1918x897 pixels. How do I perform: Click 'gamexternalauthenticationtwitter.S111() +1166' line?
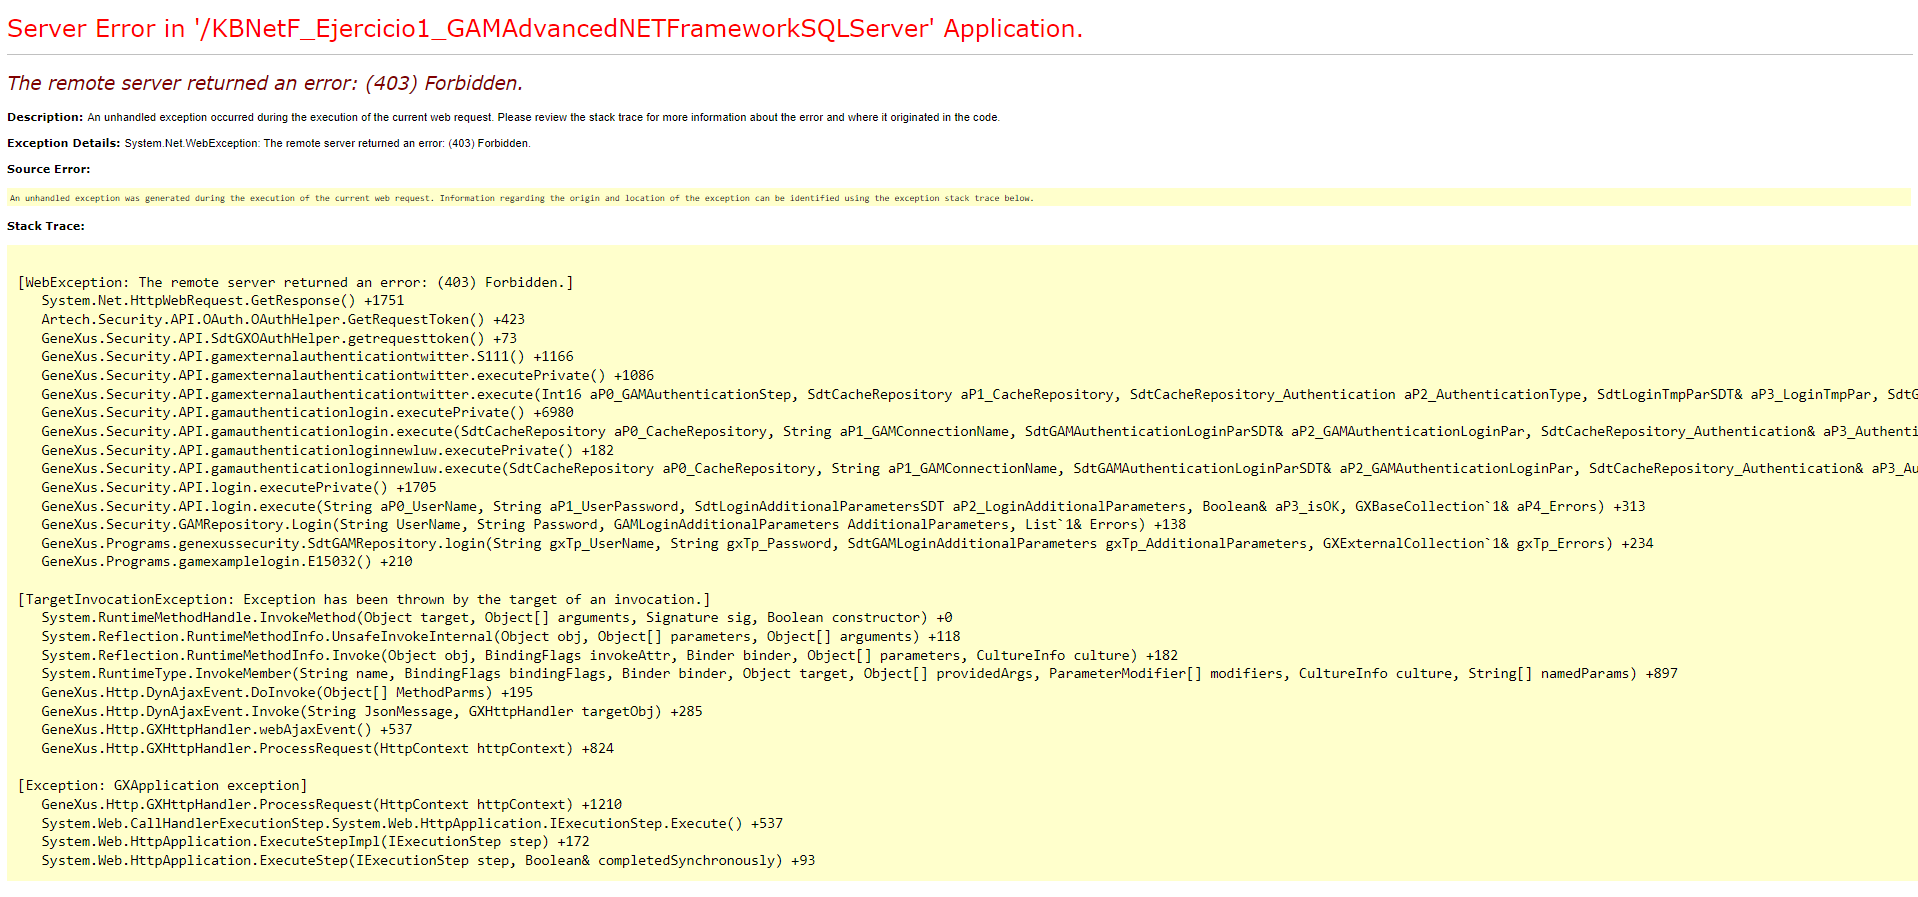point(307,356)
